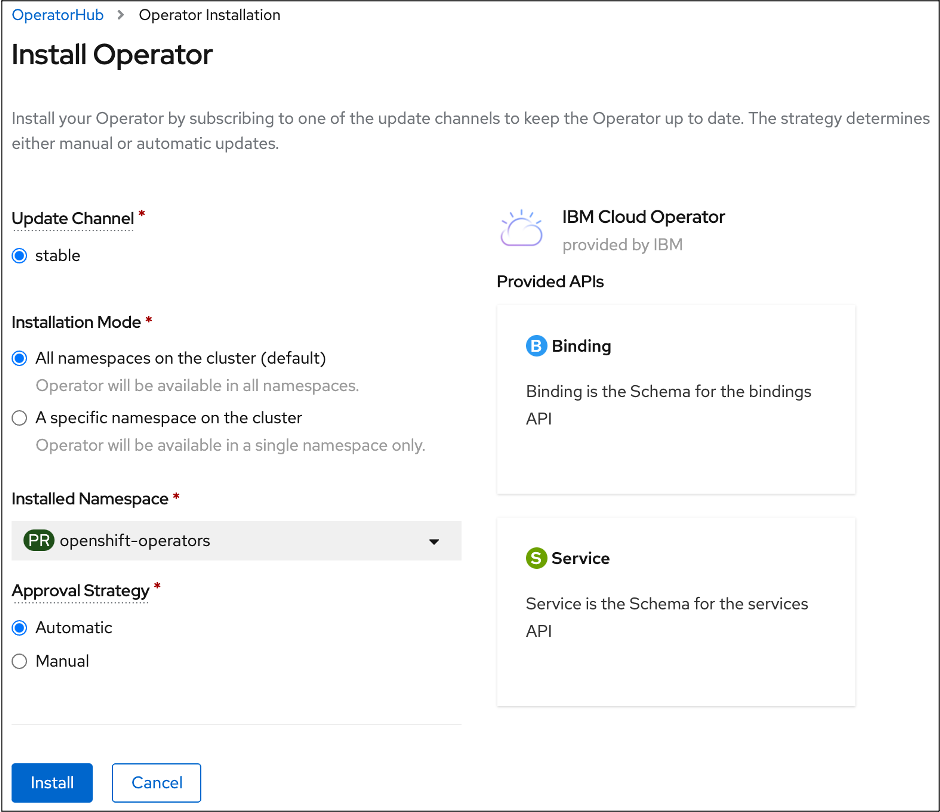Click the Operator Installation breadcrumb item
940x812 pixels.
click(x=210, y=15)
